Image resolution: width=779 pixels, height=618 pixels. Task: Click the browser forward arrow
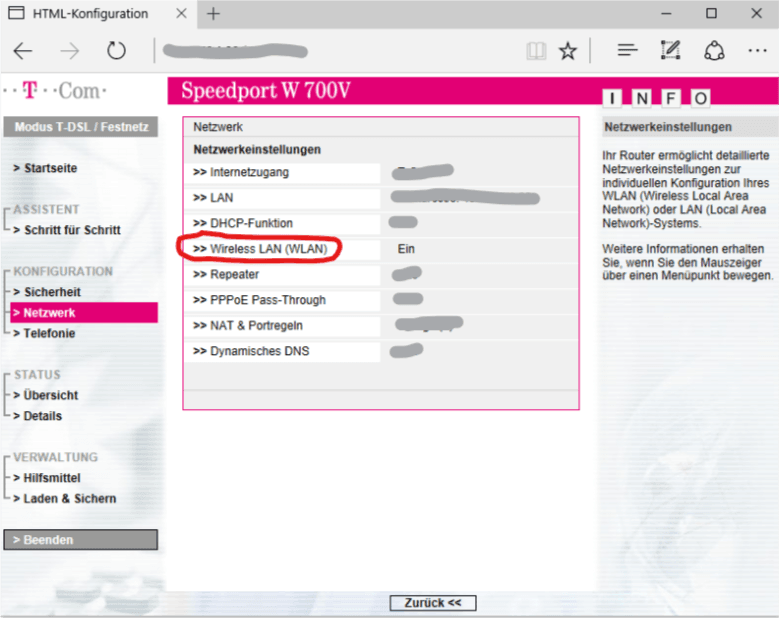[x=70, y=51]
